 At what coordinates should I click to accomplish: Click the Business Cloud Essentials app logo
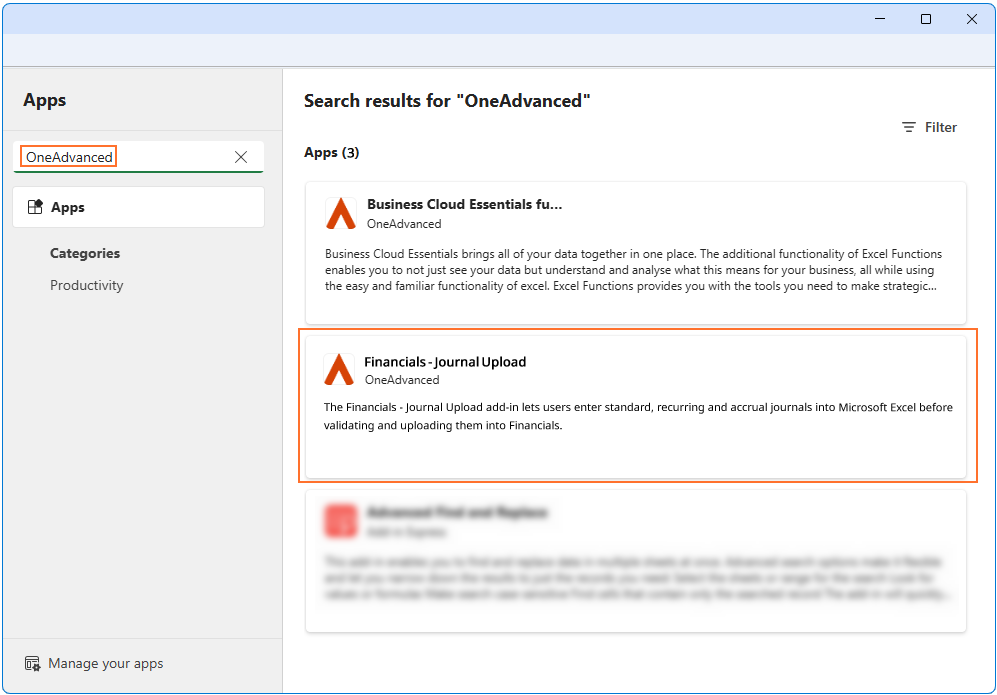[341, 213]
